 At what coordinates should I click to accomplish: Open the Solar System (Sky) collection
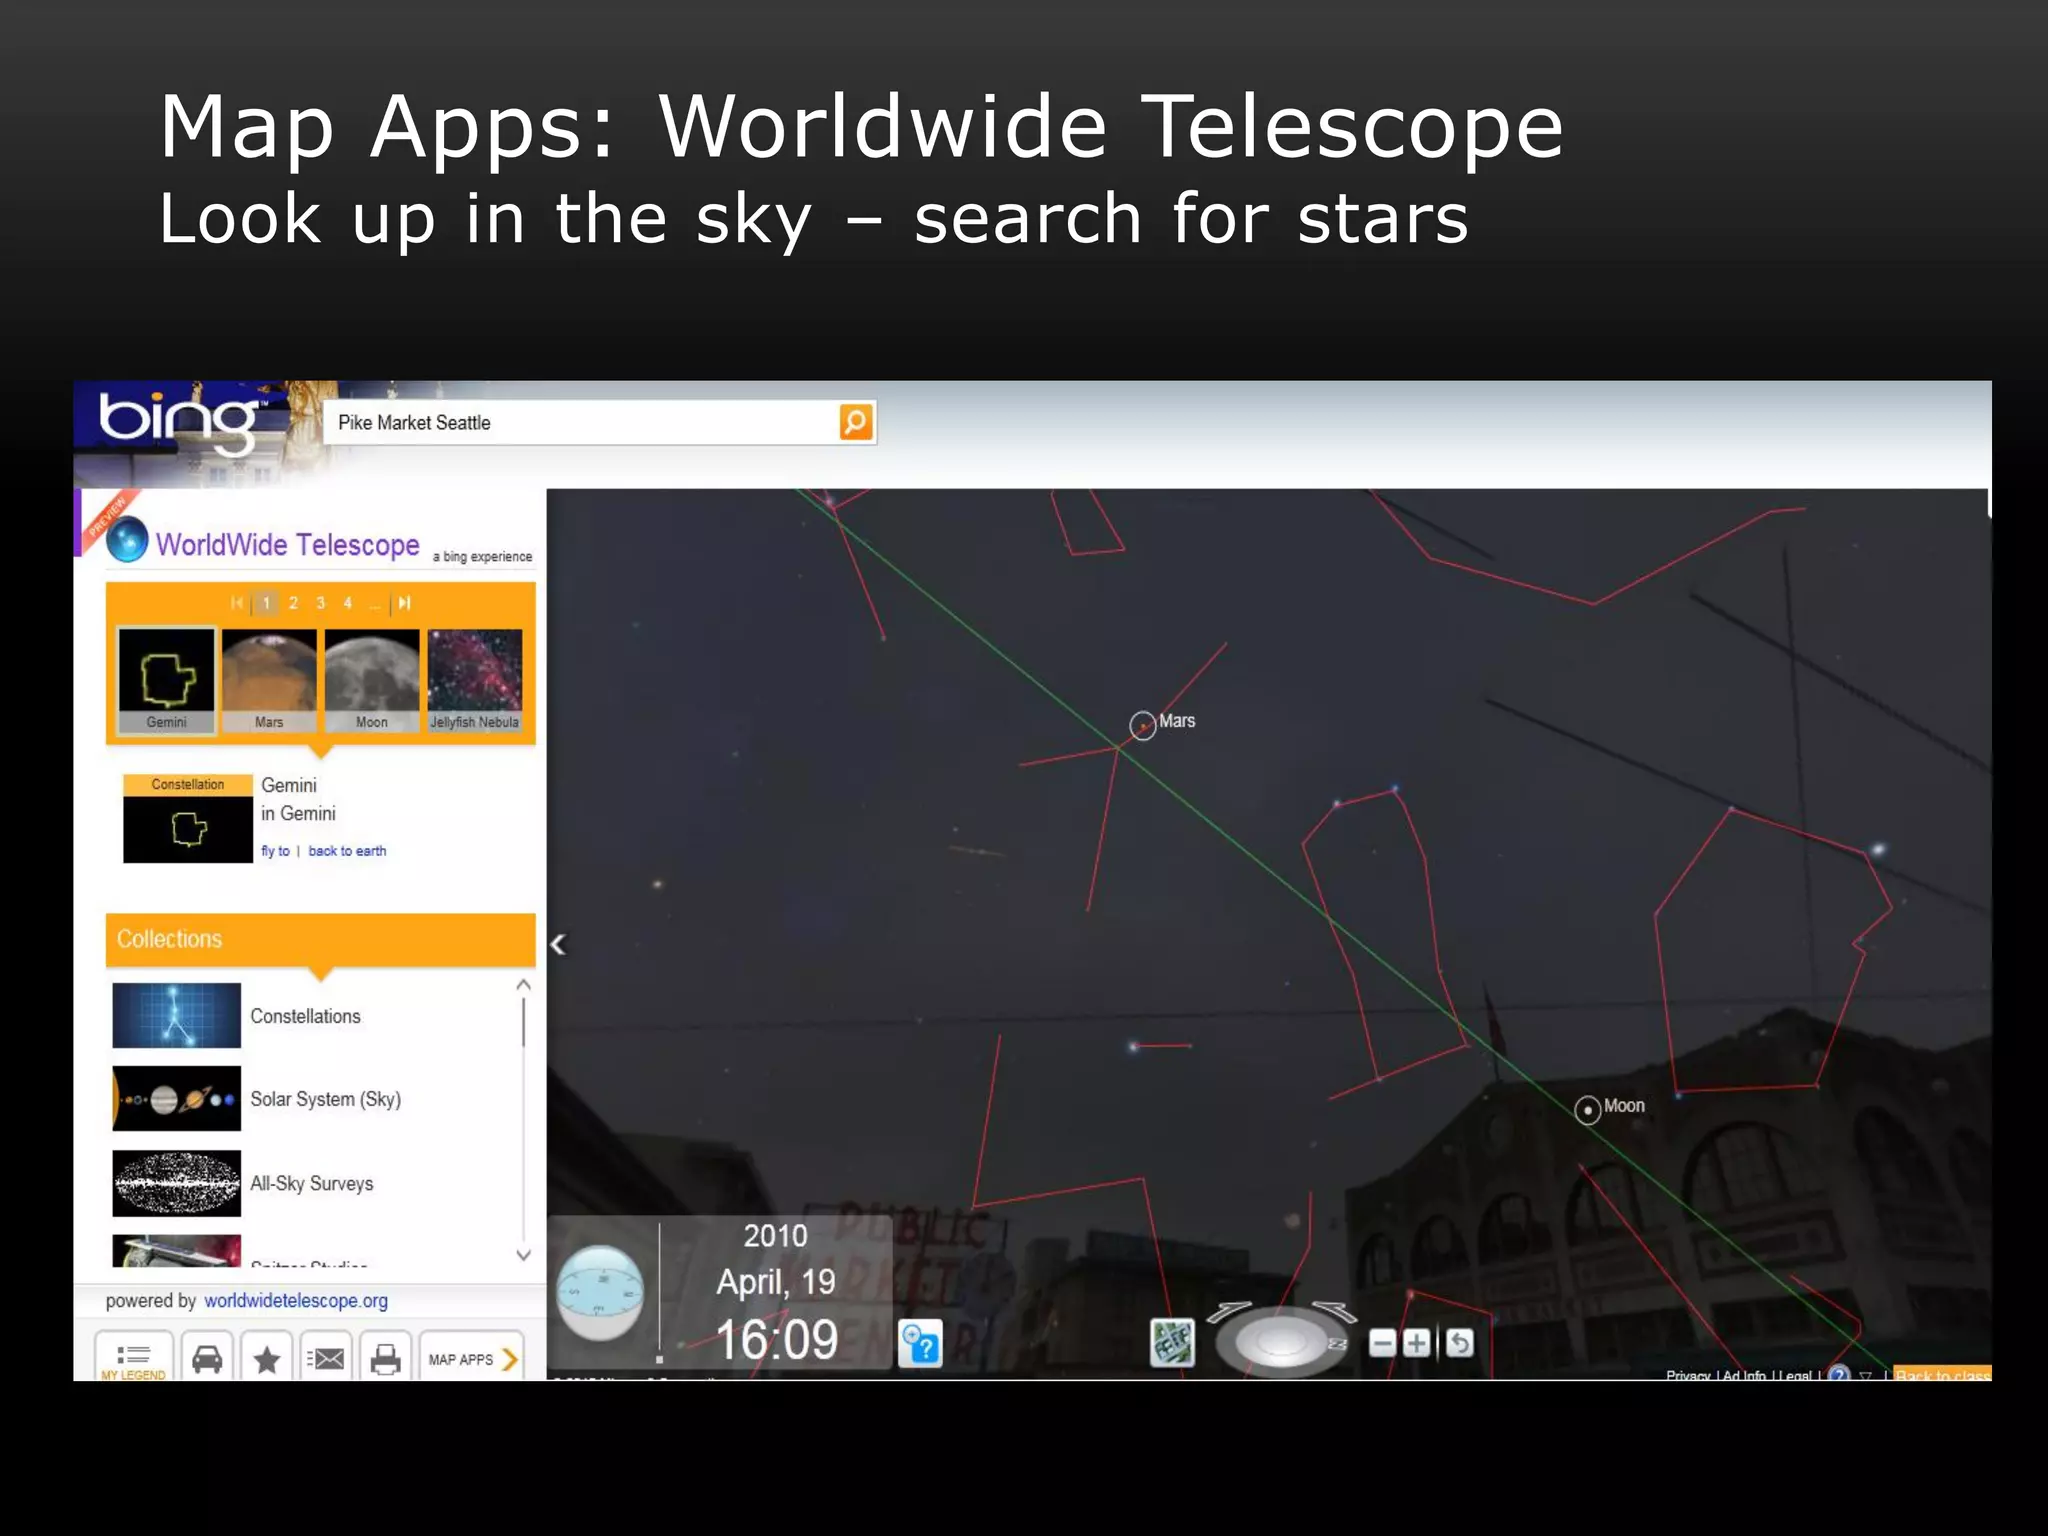326,1099
